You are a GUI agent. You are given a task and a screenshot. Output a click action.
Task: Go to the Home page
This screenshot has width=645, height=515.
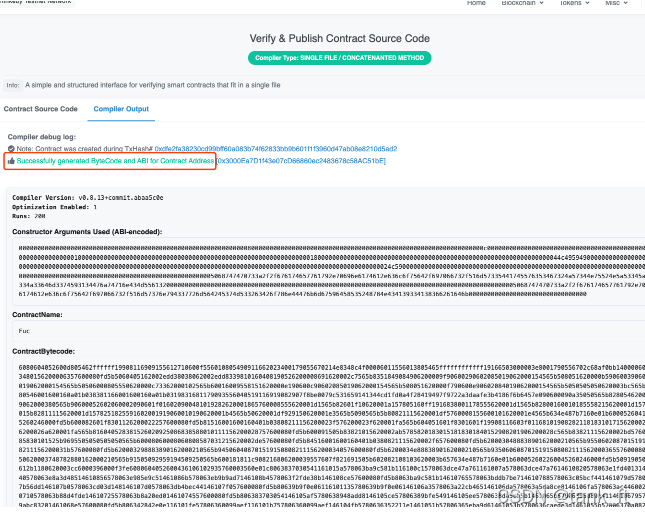(x=476, y=3)
